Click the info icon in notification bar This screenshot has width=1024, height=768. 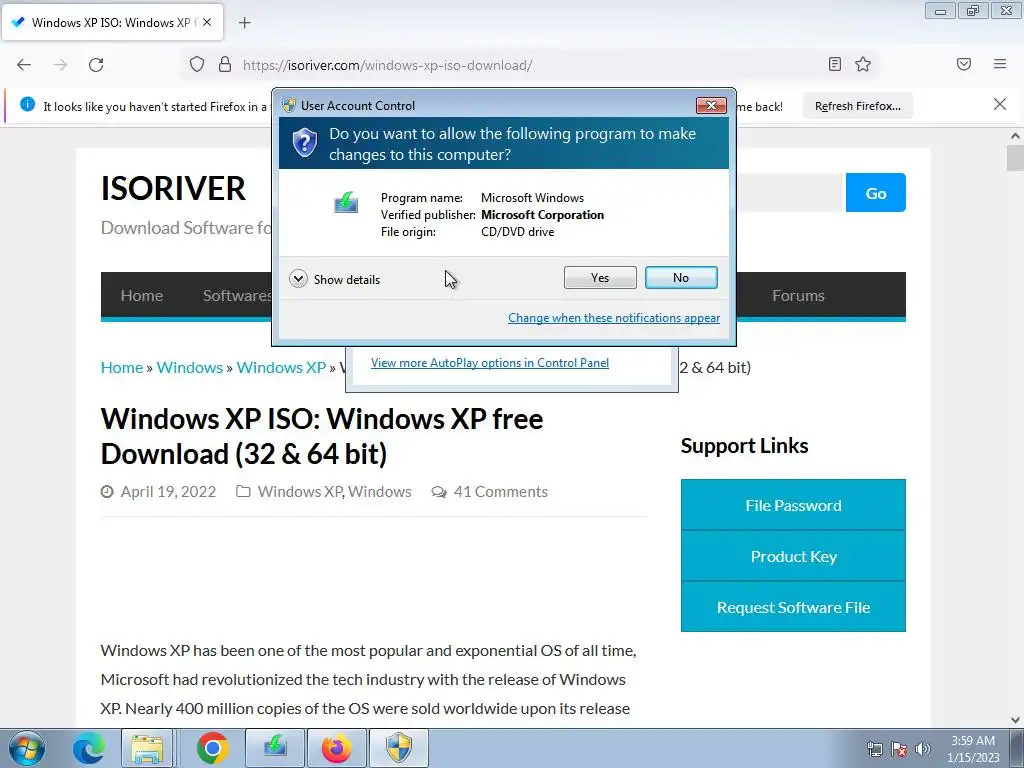point(27,104)
